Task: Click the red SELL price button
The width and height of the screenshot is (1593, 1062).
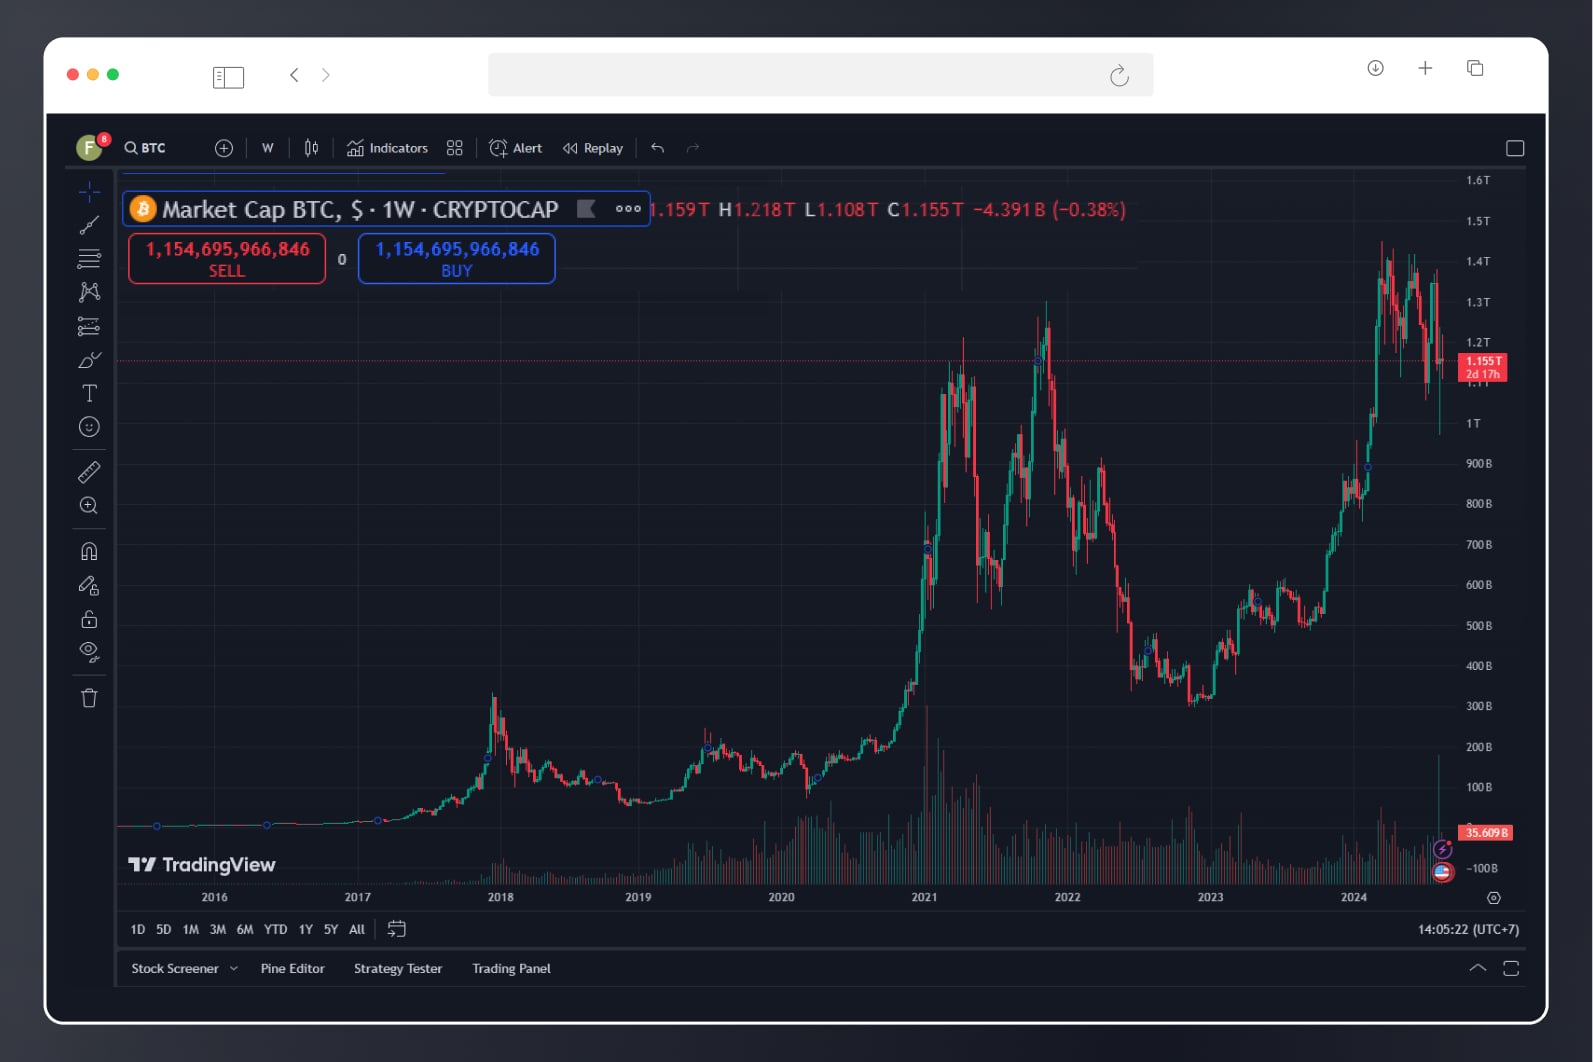Action: (x=227, y=259)
